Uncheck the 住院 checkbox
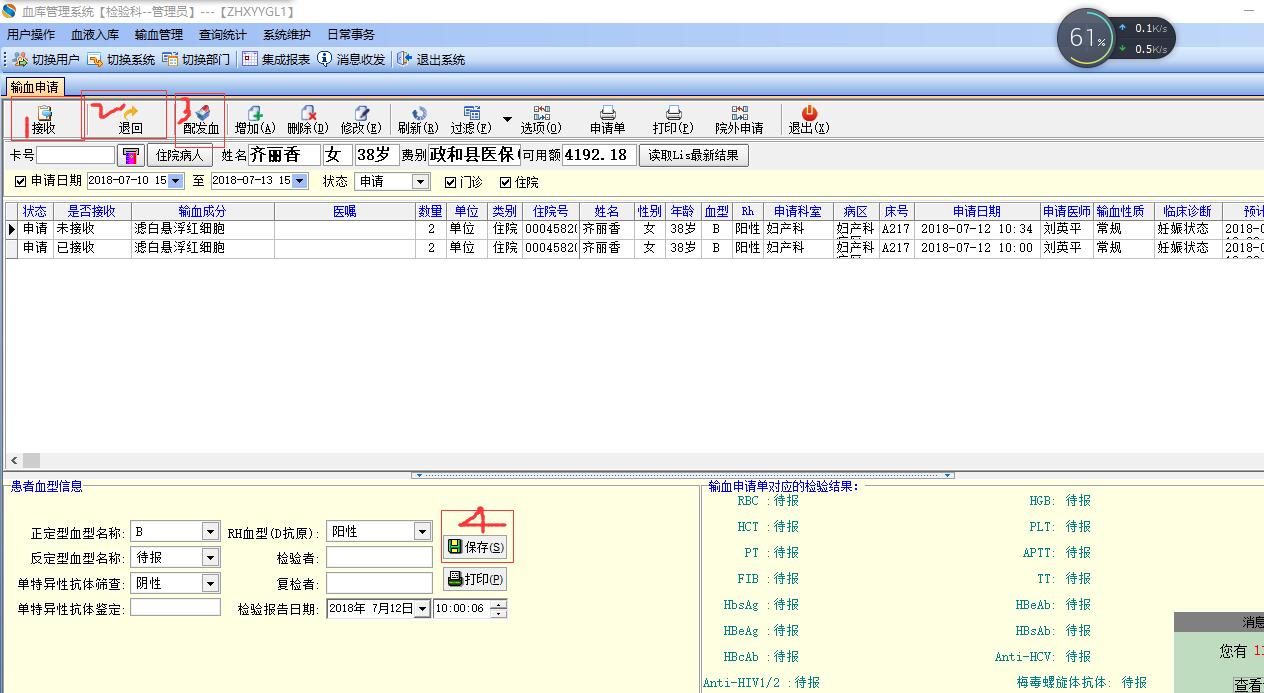The width and height of the screenshot is (1264, 693). tap(505, 181)
